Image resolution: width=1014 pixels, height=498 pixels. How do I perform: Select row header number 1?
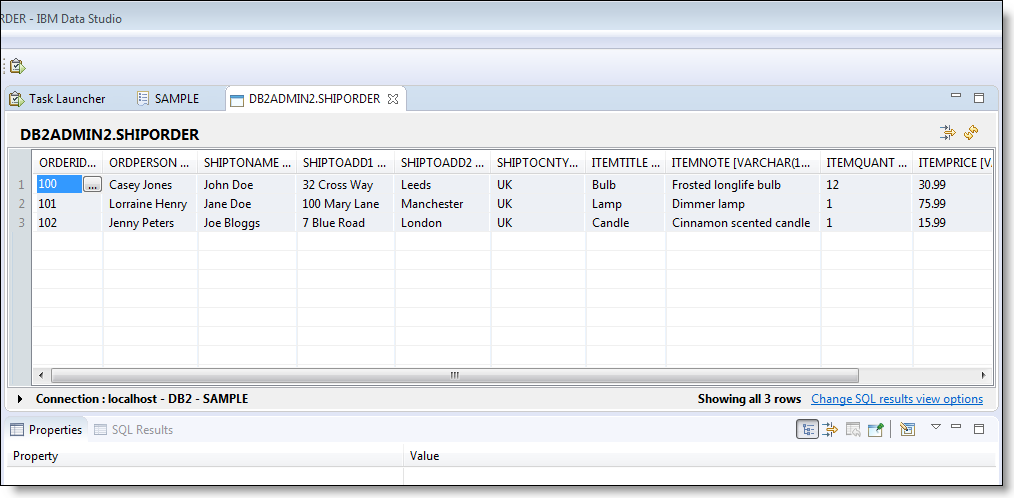coord(21,185)
